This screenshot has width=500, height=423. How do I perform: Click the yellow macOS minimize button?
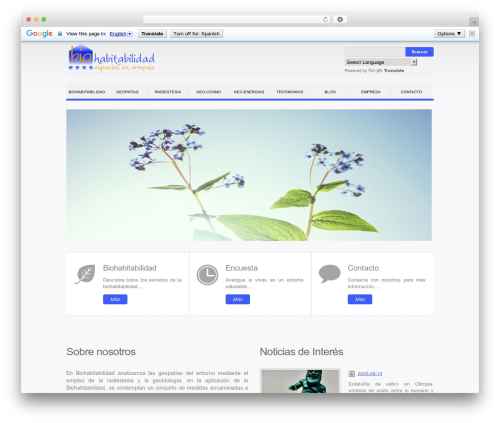coord(36,20)
